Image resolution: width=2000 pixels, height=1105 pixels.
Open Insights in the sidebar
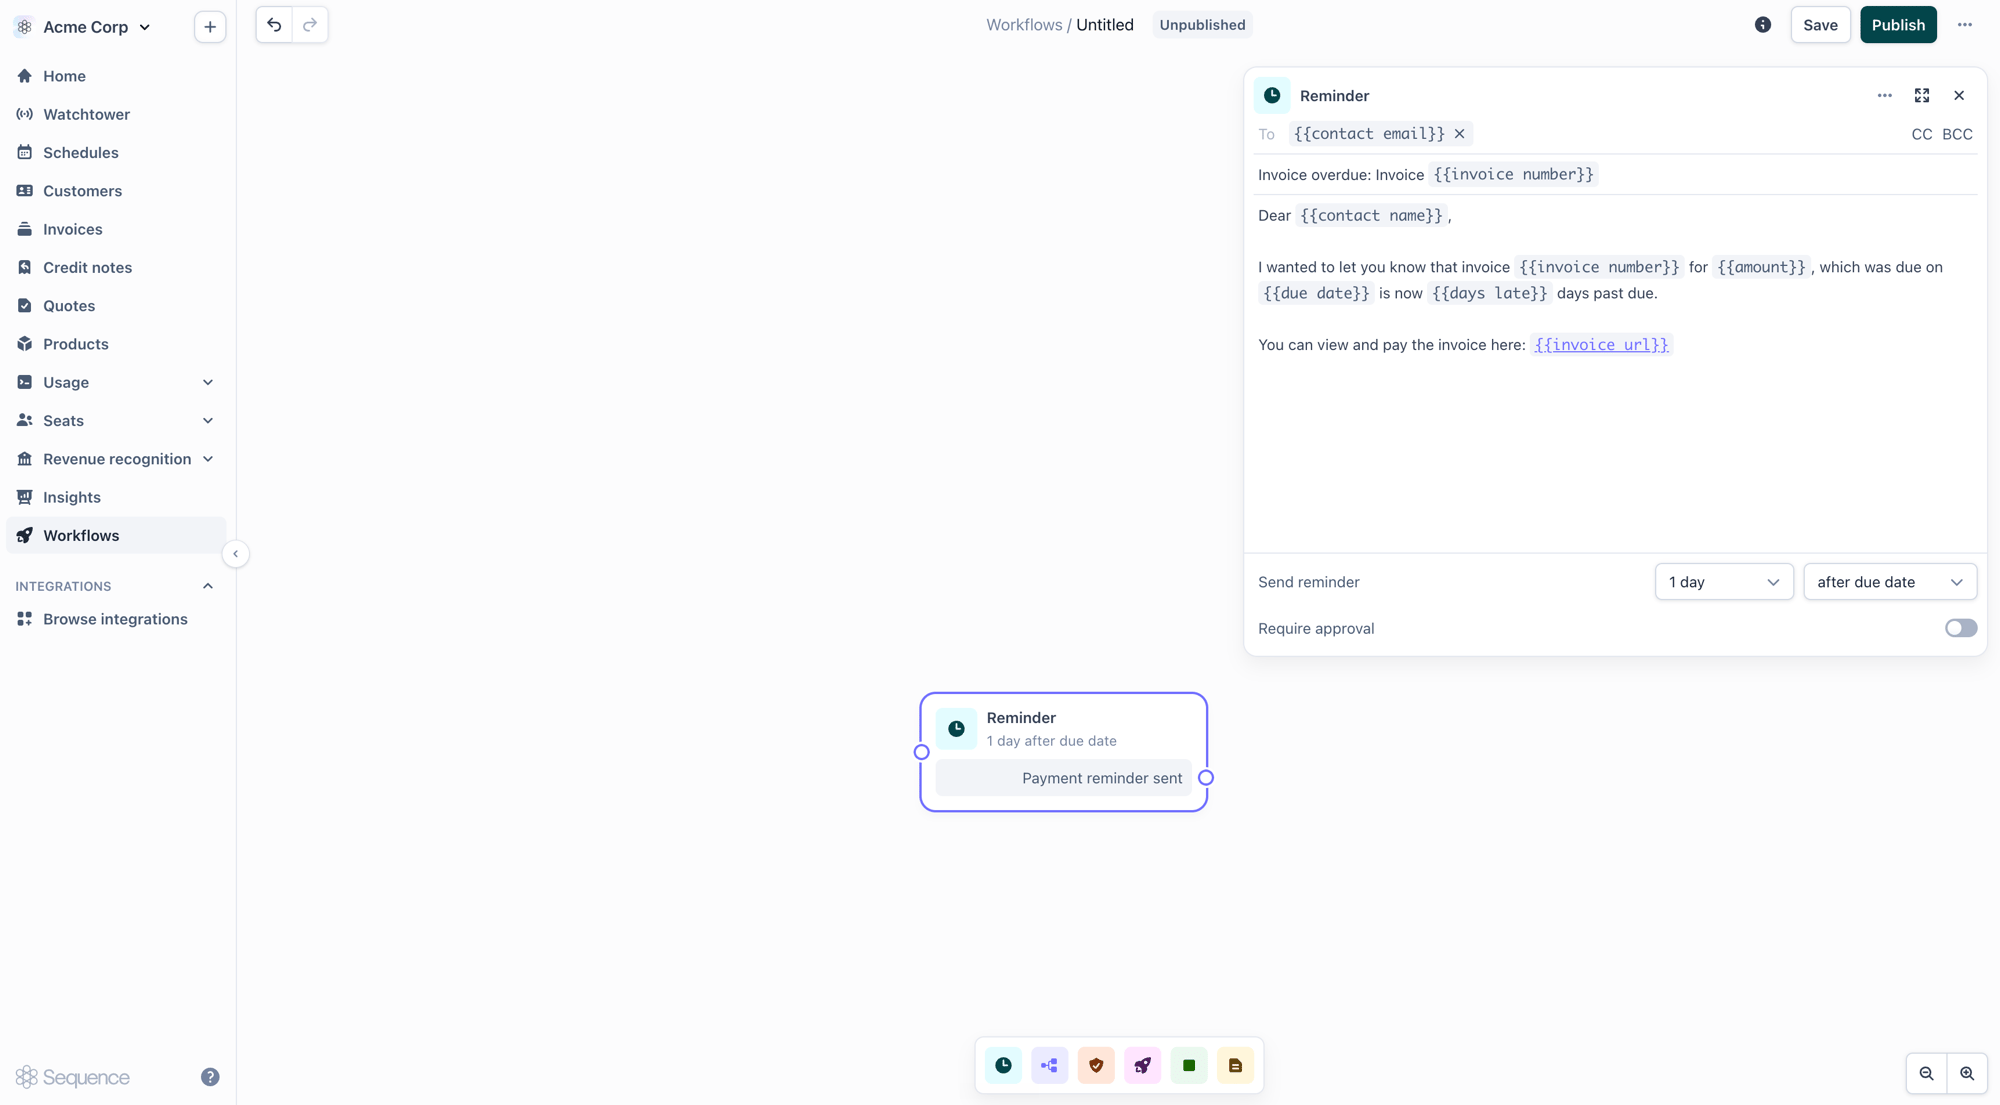click(116, 497)
